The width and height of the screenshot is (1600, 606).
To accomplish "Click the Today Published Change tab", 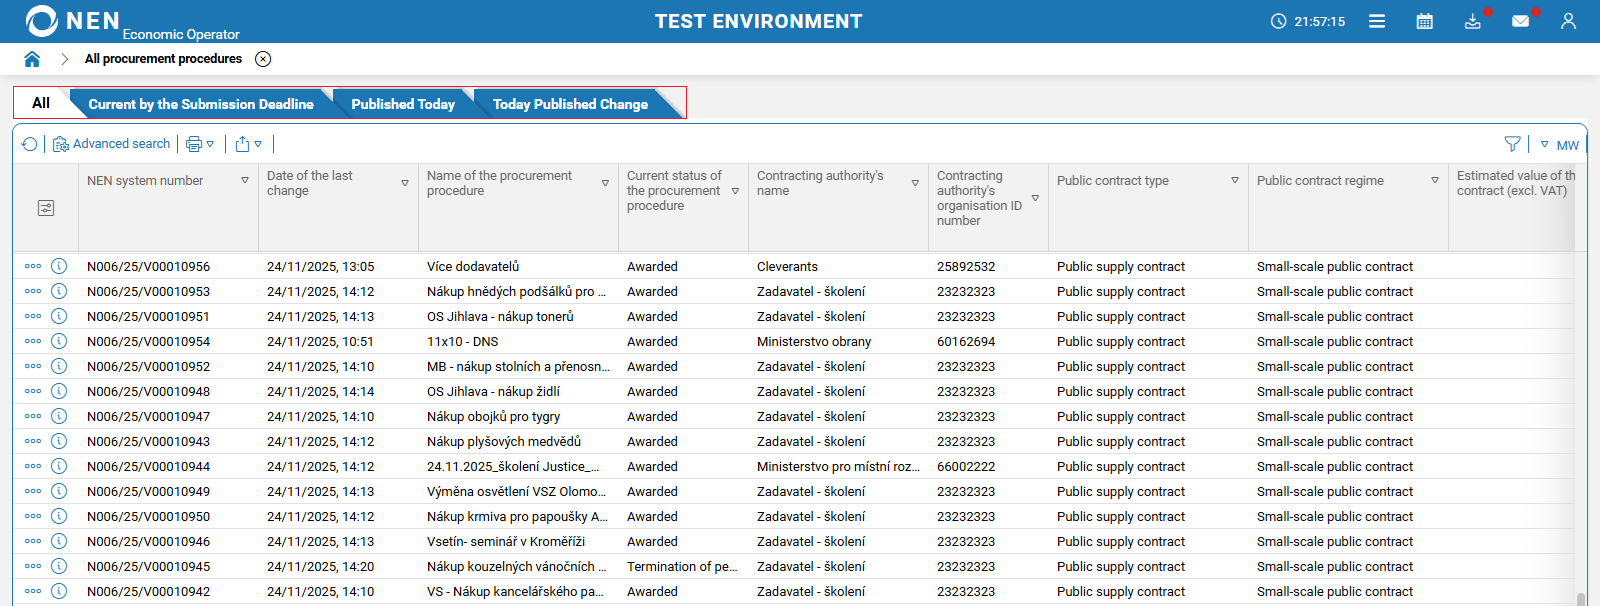I will point(570,104).
